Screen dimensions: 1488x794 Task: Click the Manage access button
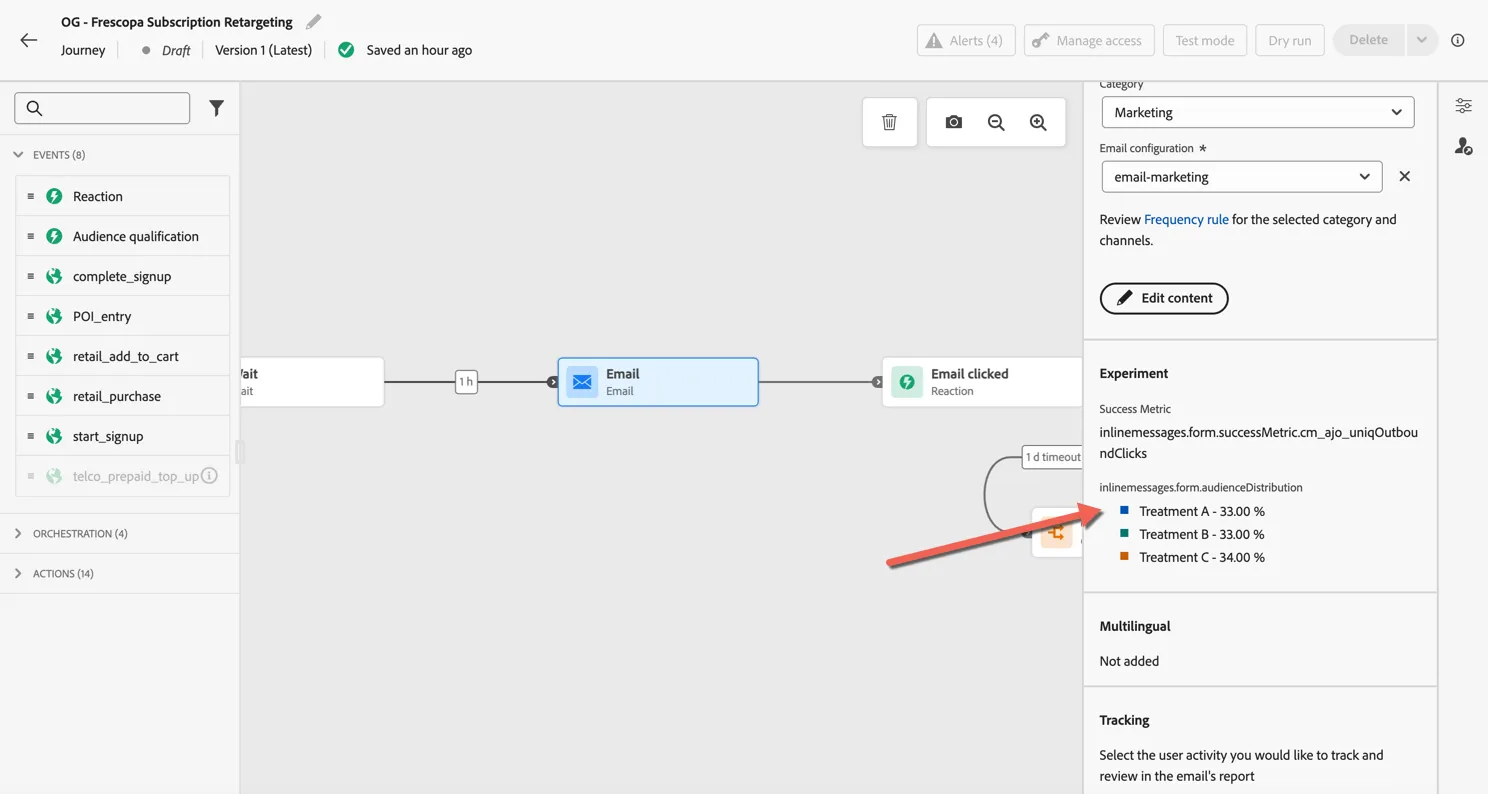point(1089,40)
